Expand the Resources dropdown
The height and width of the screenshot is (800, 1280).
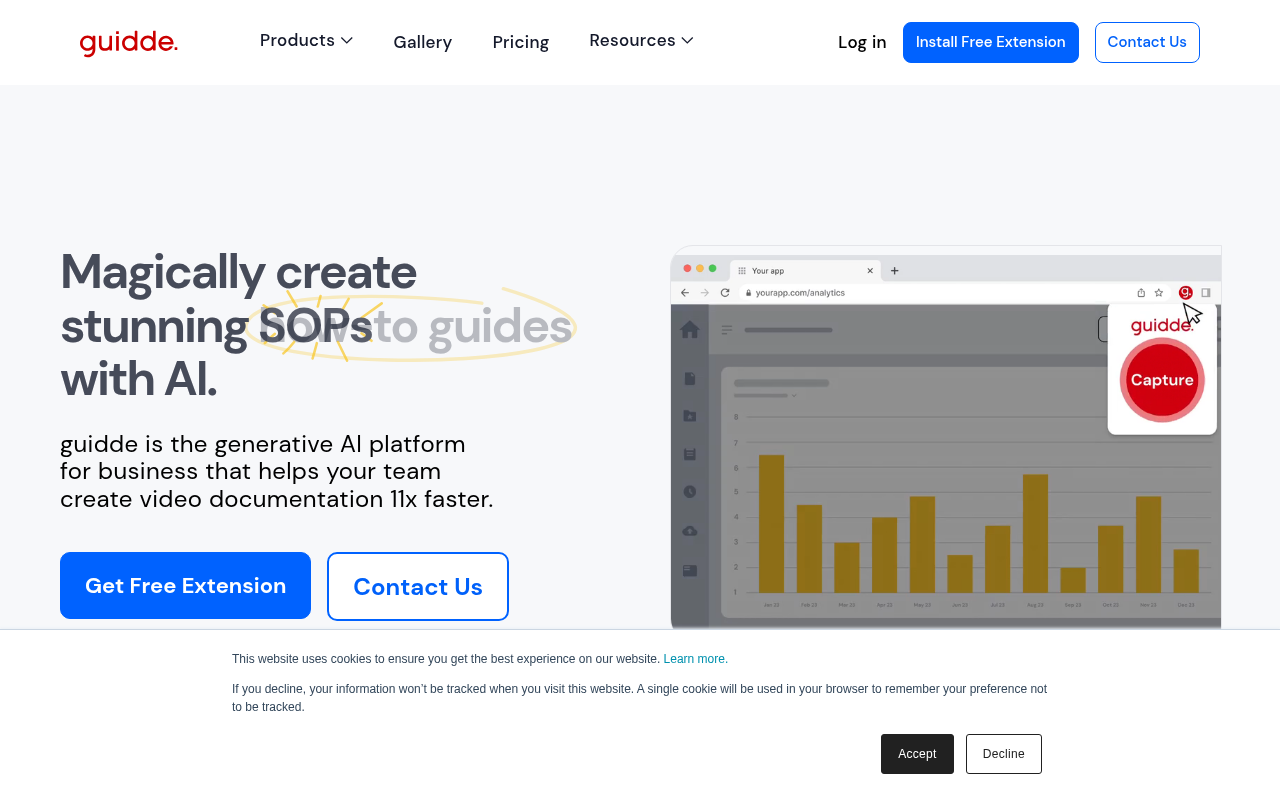640,40
